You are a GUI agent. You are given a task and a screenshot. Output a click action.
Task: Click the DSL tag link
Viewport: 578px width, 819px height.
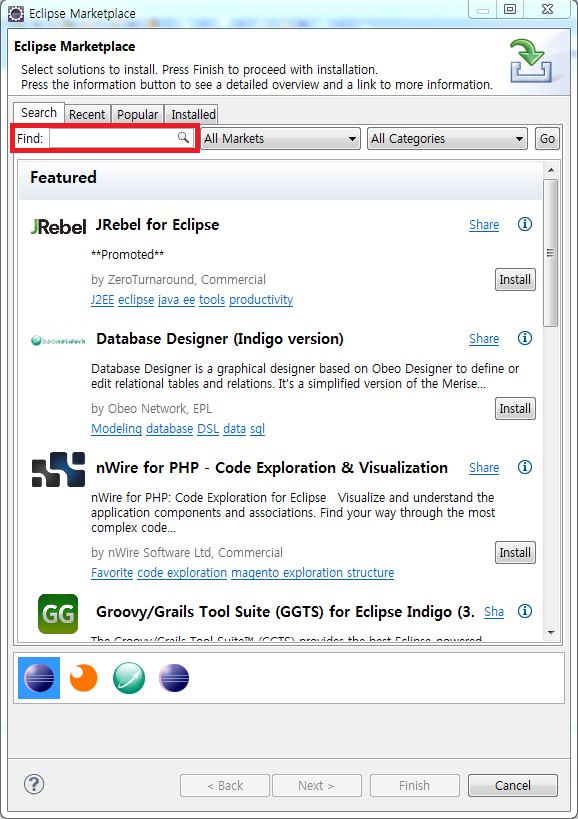208,429
